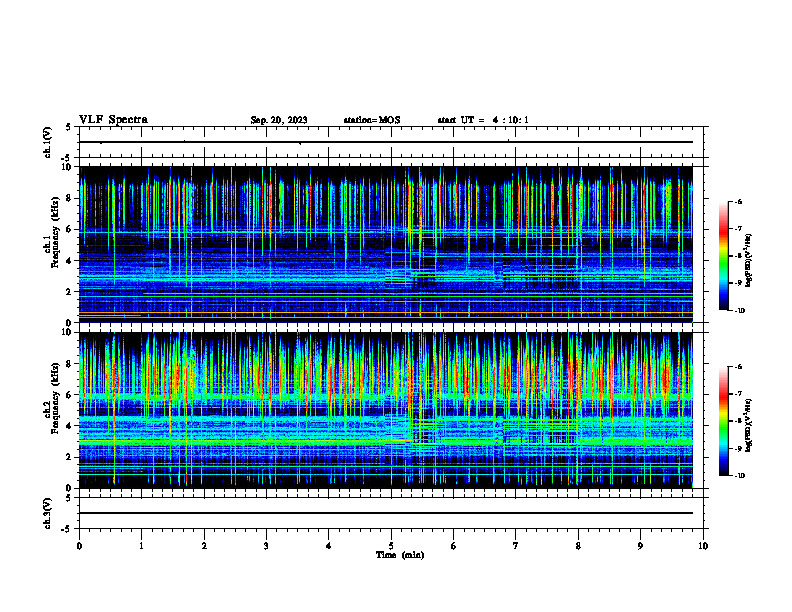792x612 pixels.
Task: Click the "VLF Spectra" plot title
Action: point(113,120)
